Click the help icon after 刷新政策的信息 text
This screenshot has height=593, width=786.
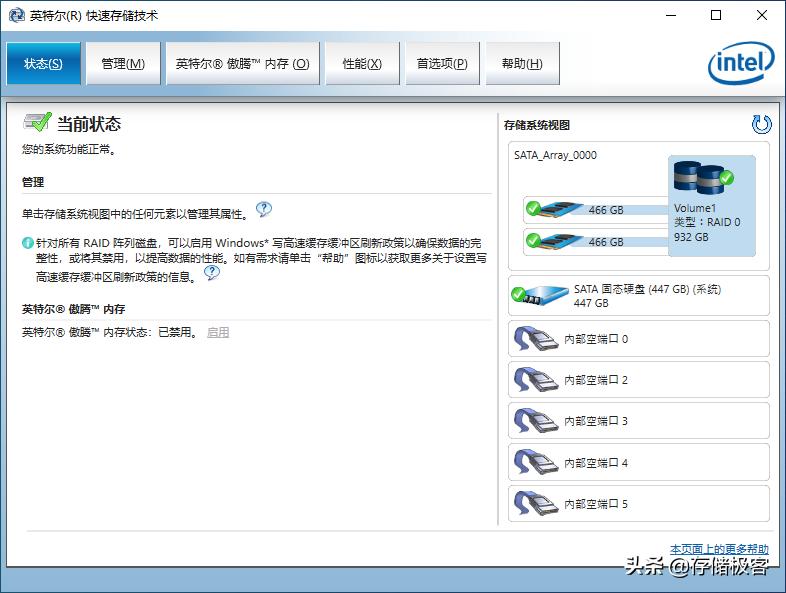(212, 273)
